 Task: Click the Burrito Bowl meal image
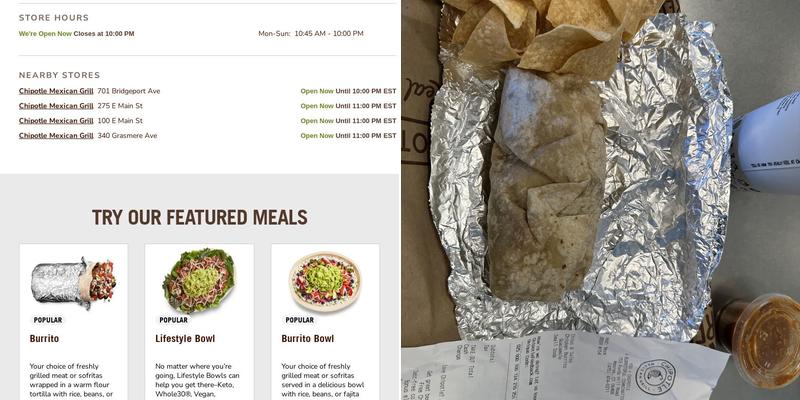(x=325, y=281)
